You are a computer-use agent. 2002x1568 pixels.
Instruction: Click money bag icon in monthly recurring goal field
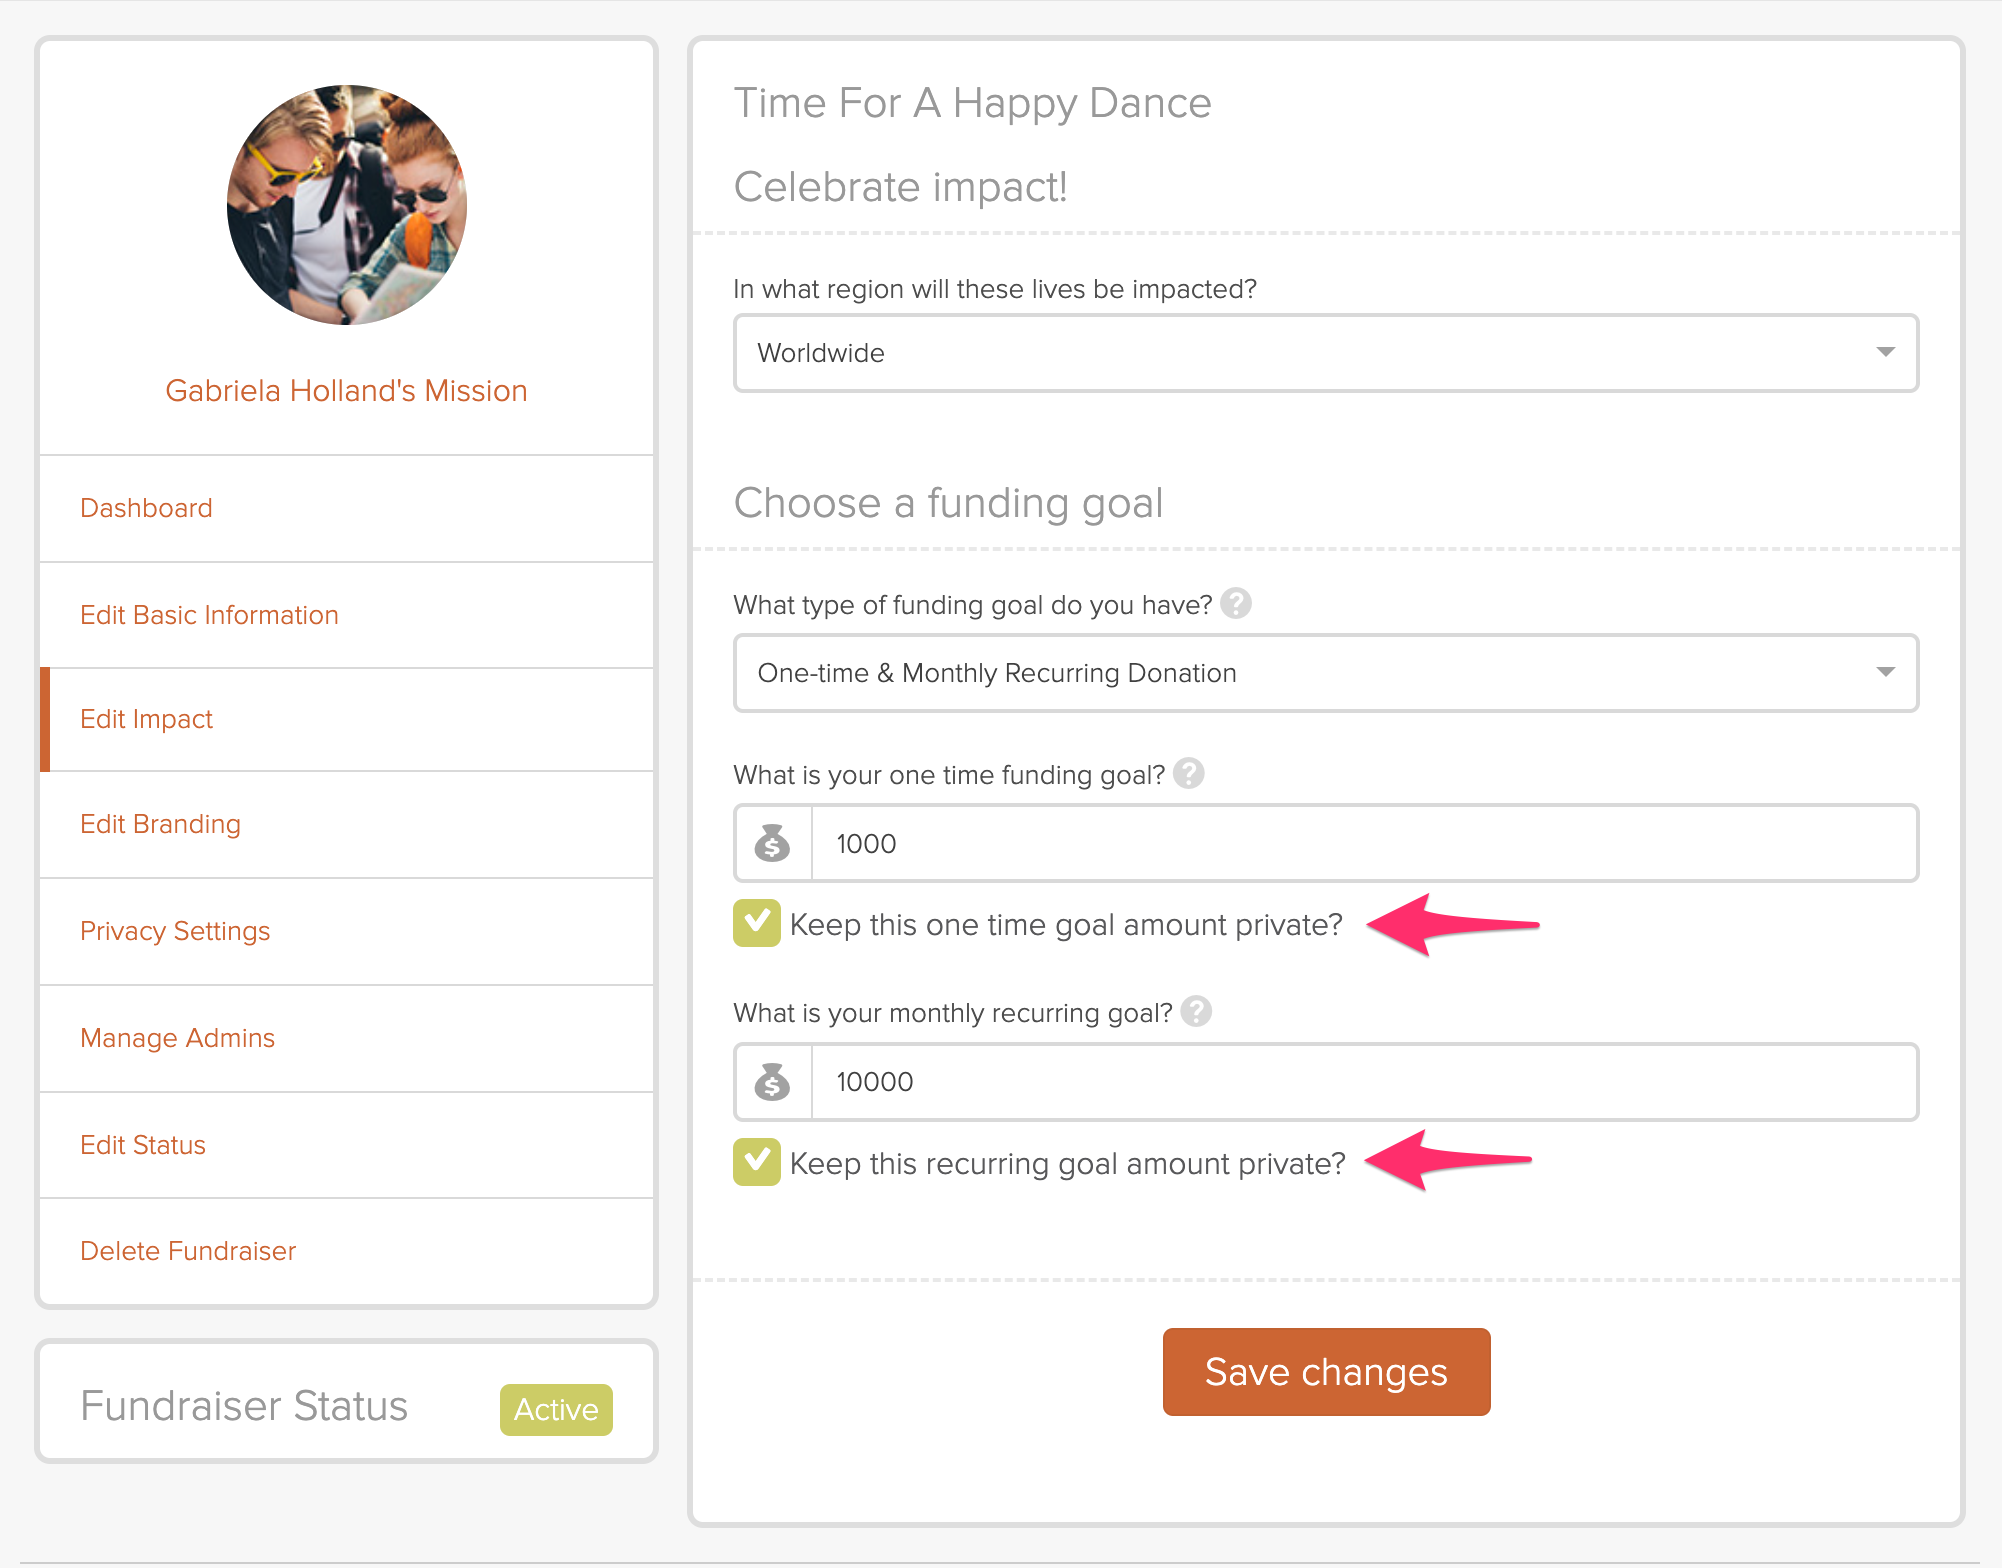[x=772, y=1082]
